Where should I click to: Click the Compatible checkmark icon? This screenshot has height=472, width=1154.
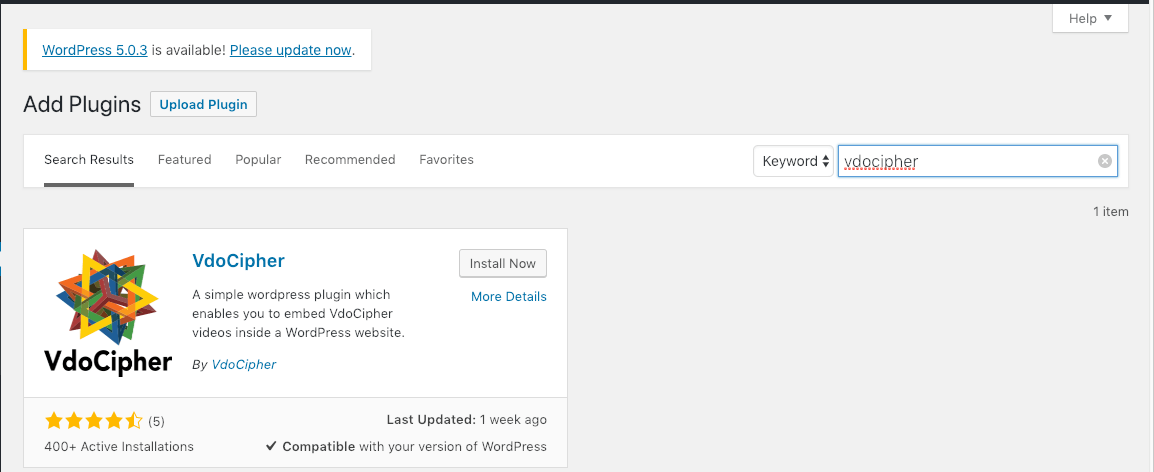coord(271,447)
